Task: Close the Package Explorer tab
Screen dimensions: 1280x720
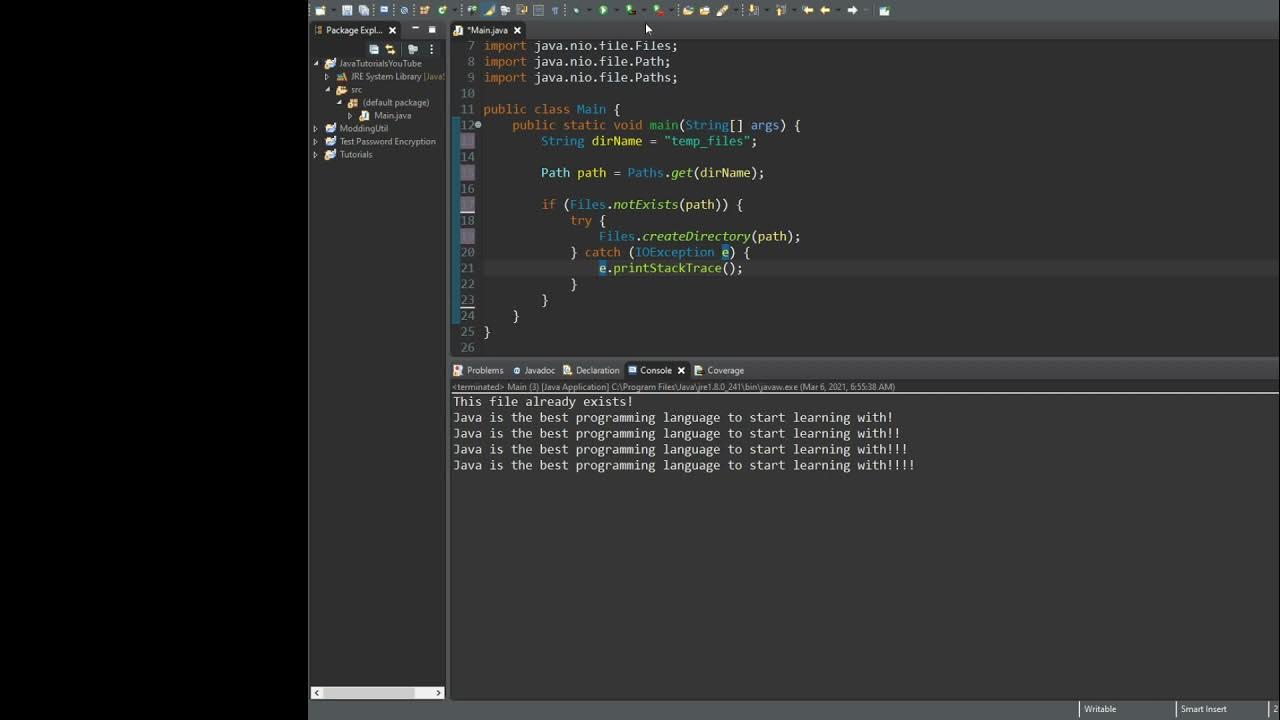Action: point(392,30)
